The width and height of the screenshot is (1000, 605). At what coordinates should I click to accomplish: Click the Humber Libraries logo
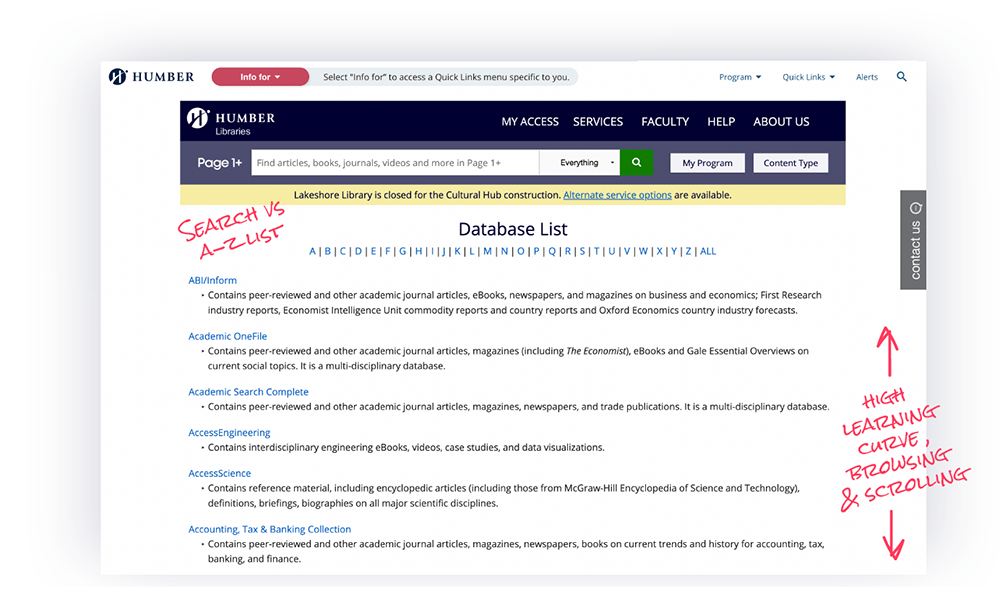231,121
